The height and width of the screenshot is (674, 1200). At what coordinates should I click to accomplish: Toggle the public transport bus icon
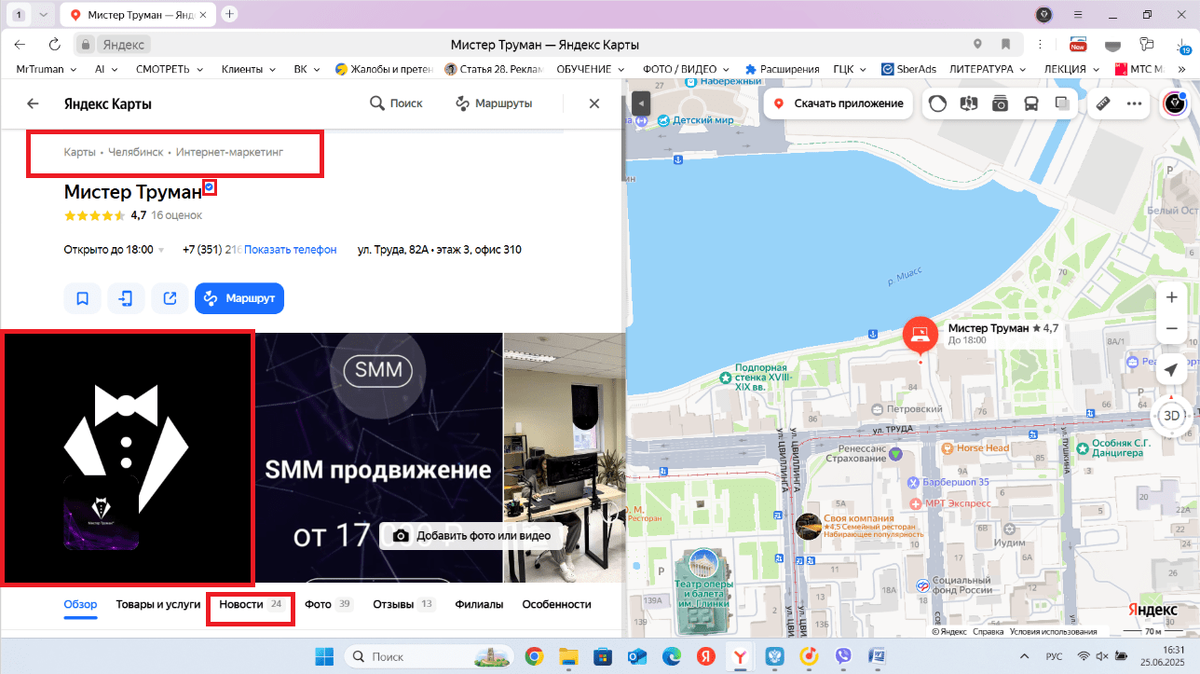(1031, 103)
